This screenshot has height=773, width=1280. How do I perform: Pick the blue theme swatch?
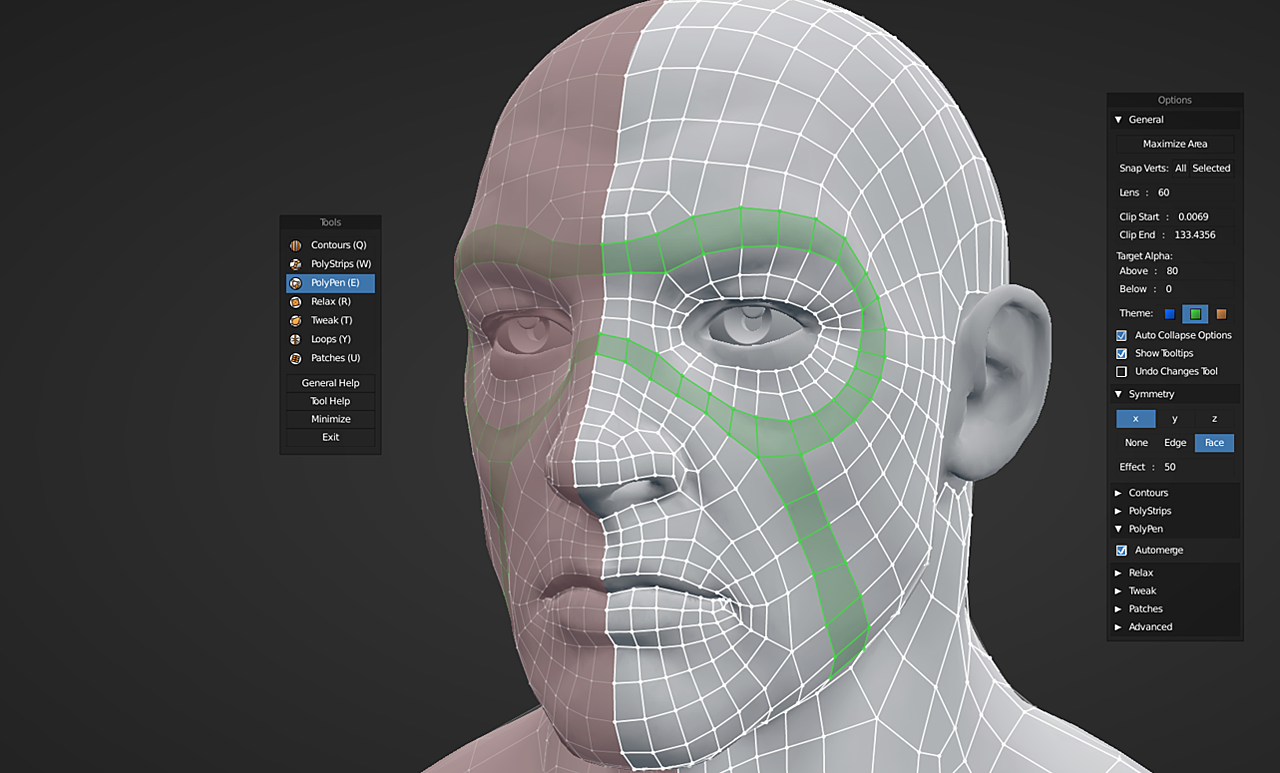click(1170, 314)
